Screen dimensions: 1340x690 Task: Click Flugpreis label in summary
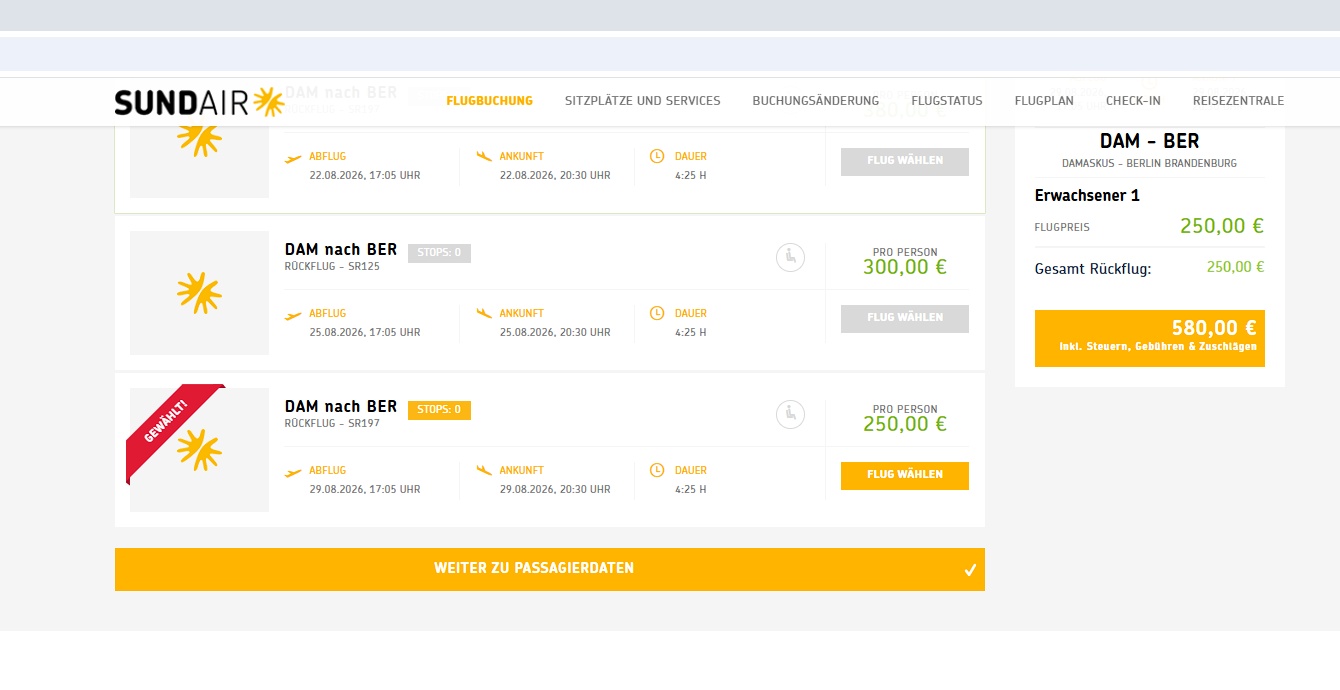[x=1062, y=228]
